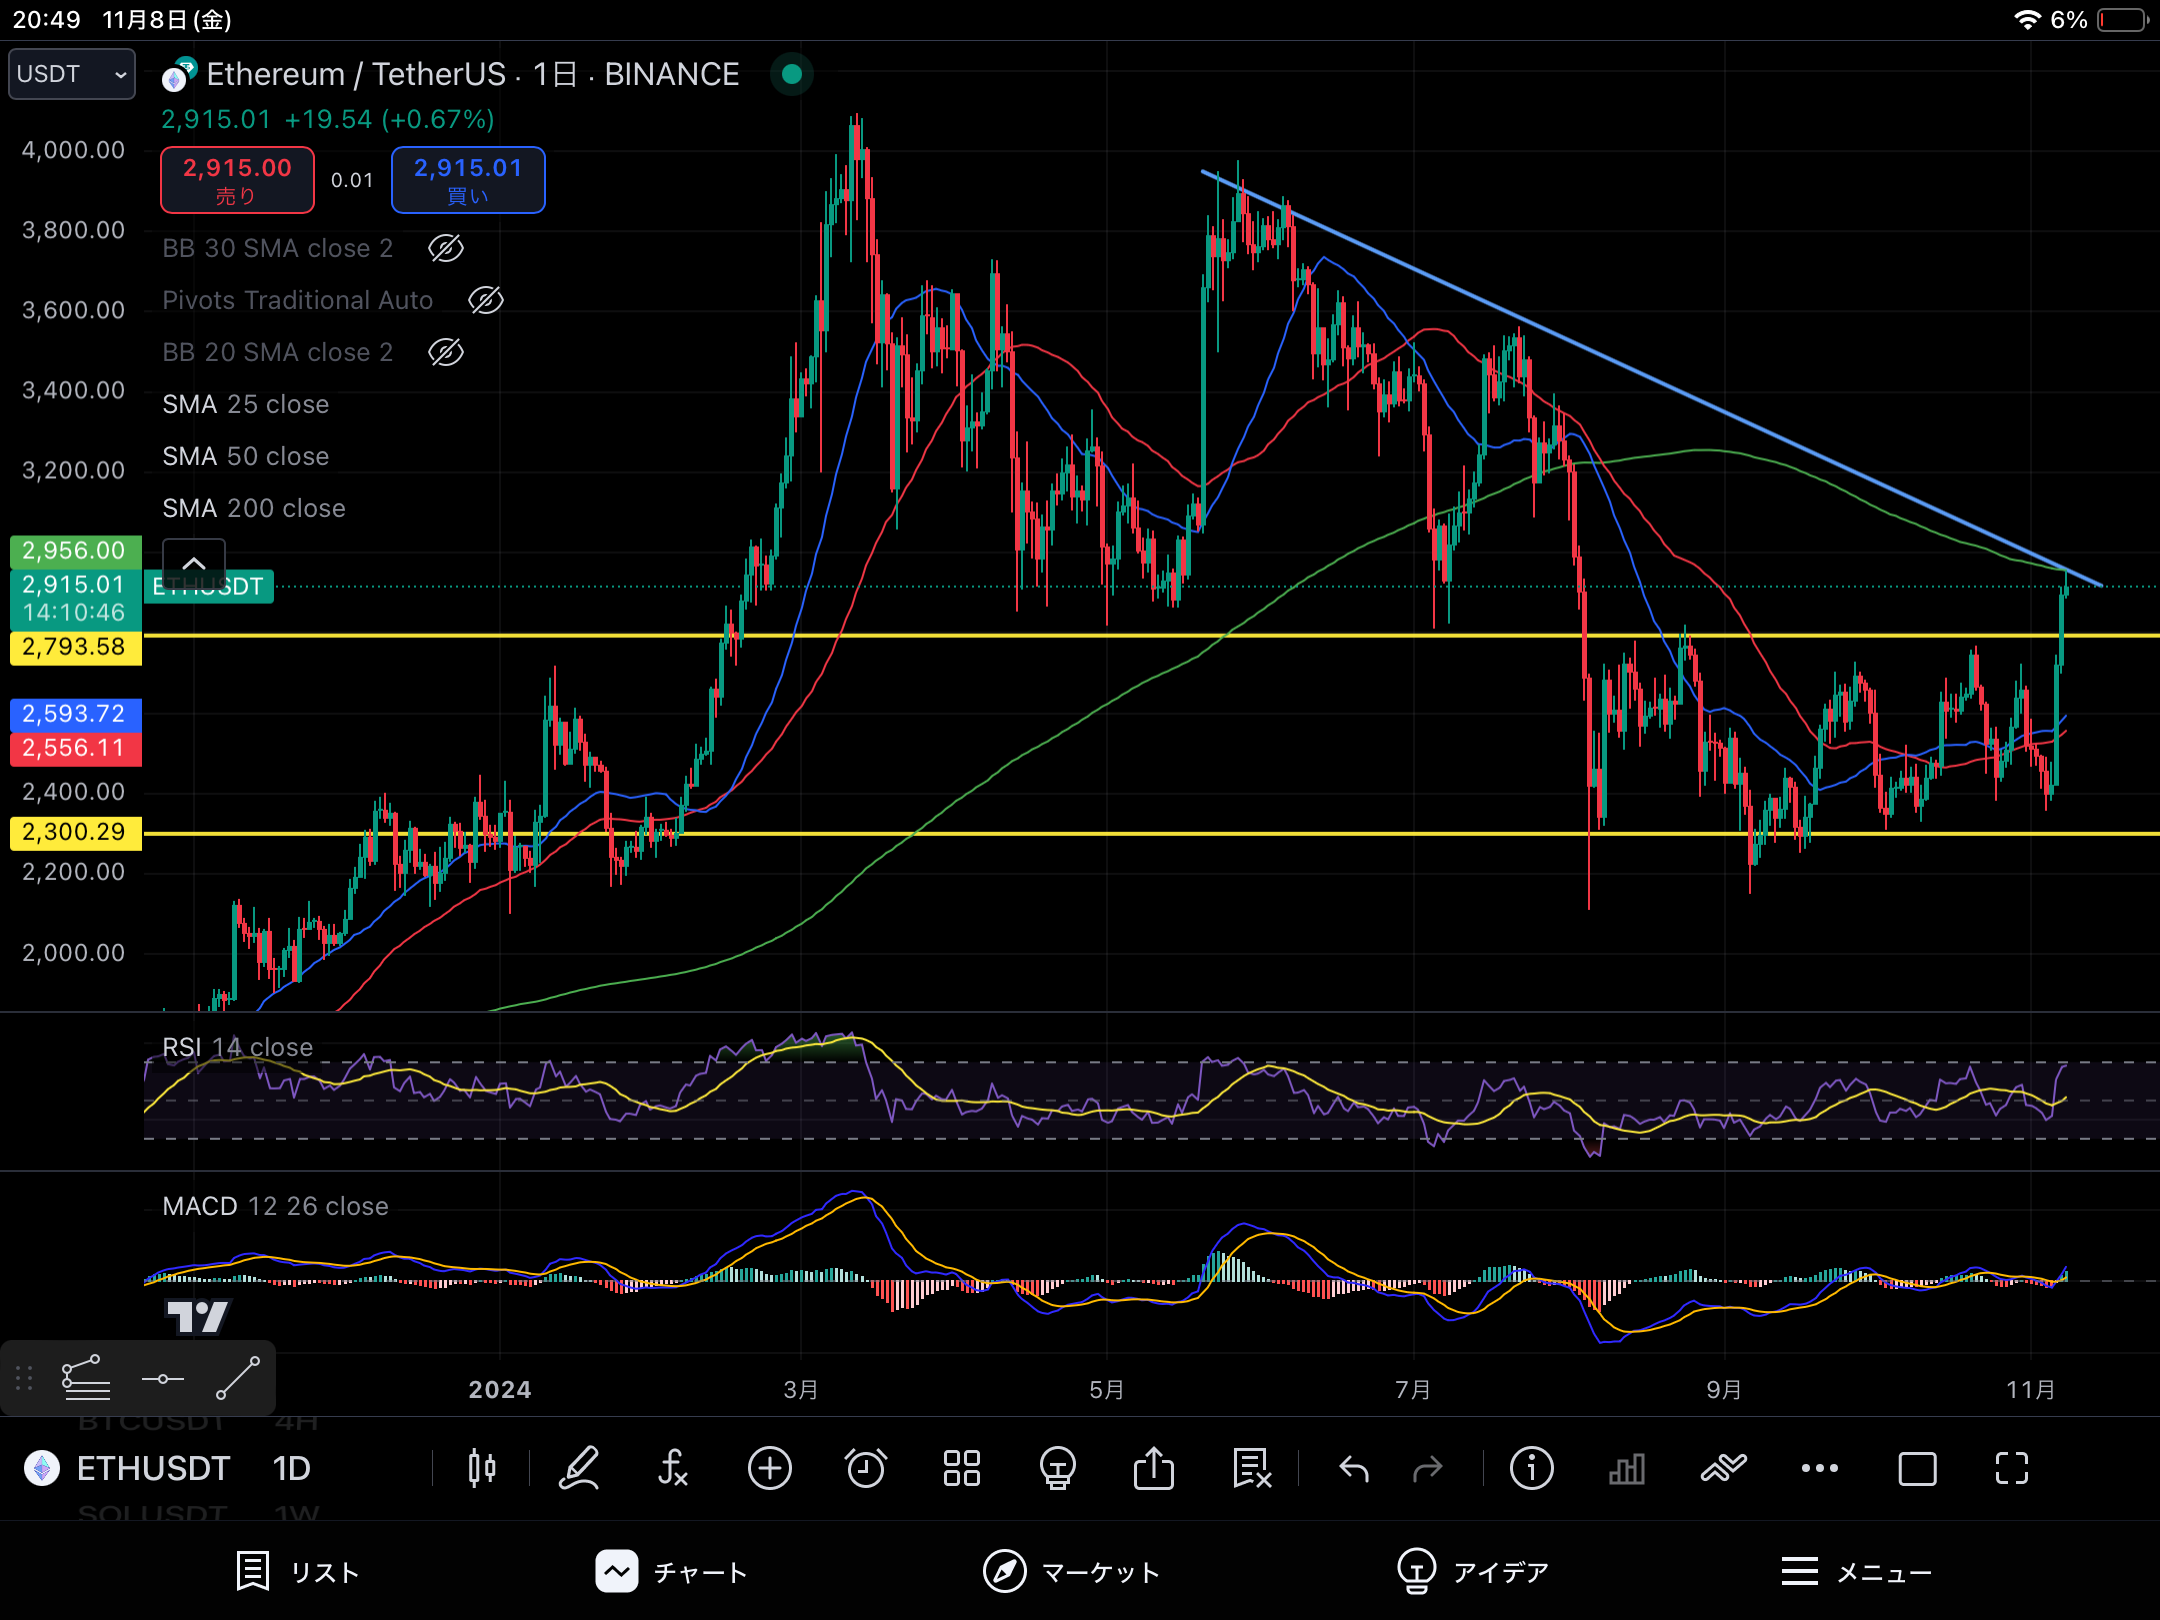Switch to the リスト tab
This screenshot has height=1620, width=2160.
[x=298, y=1571]
